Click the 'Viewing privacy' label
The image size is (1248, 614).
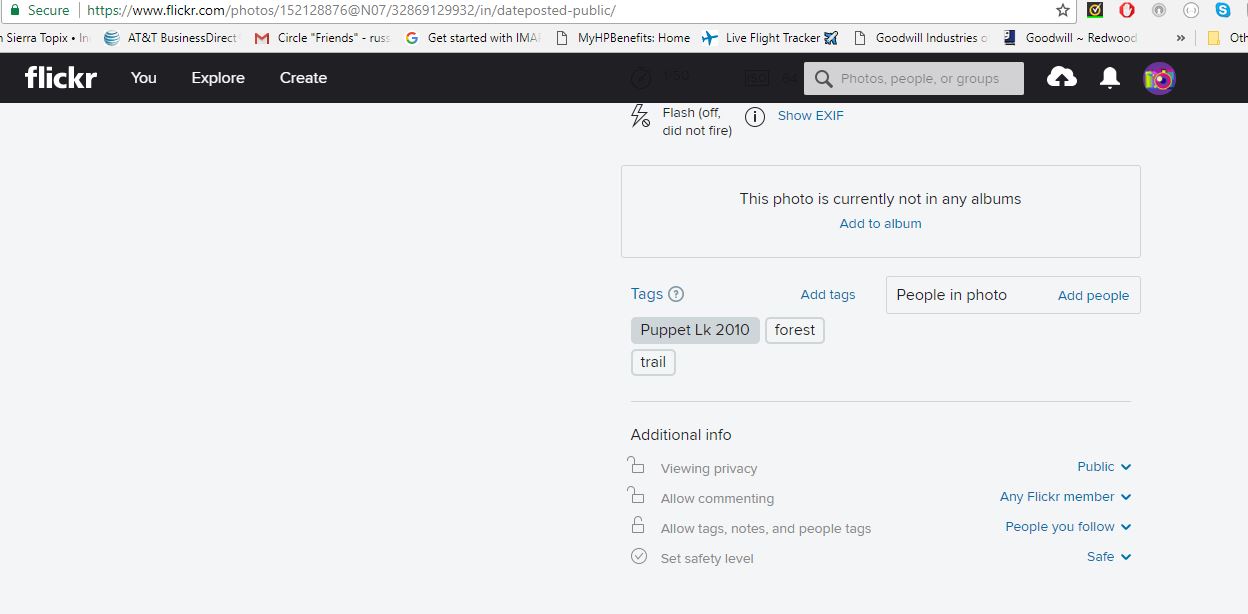click(x=709, y=468)
